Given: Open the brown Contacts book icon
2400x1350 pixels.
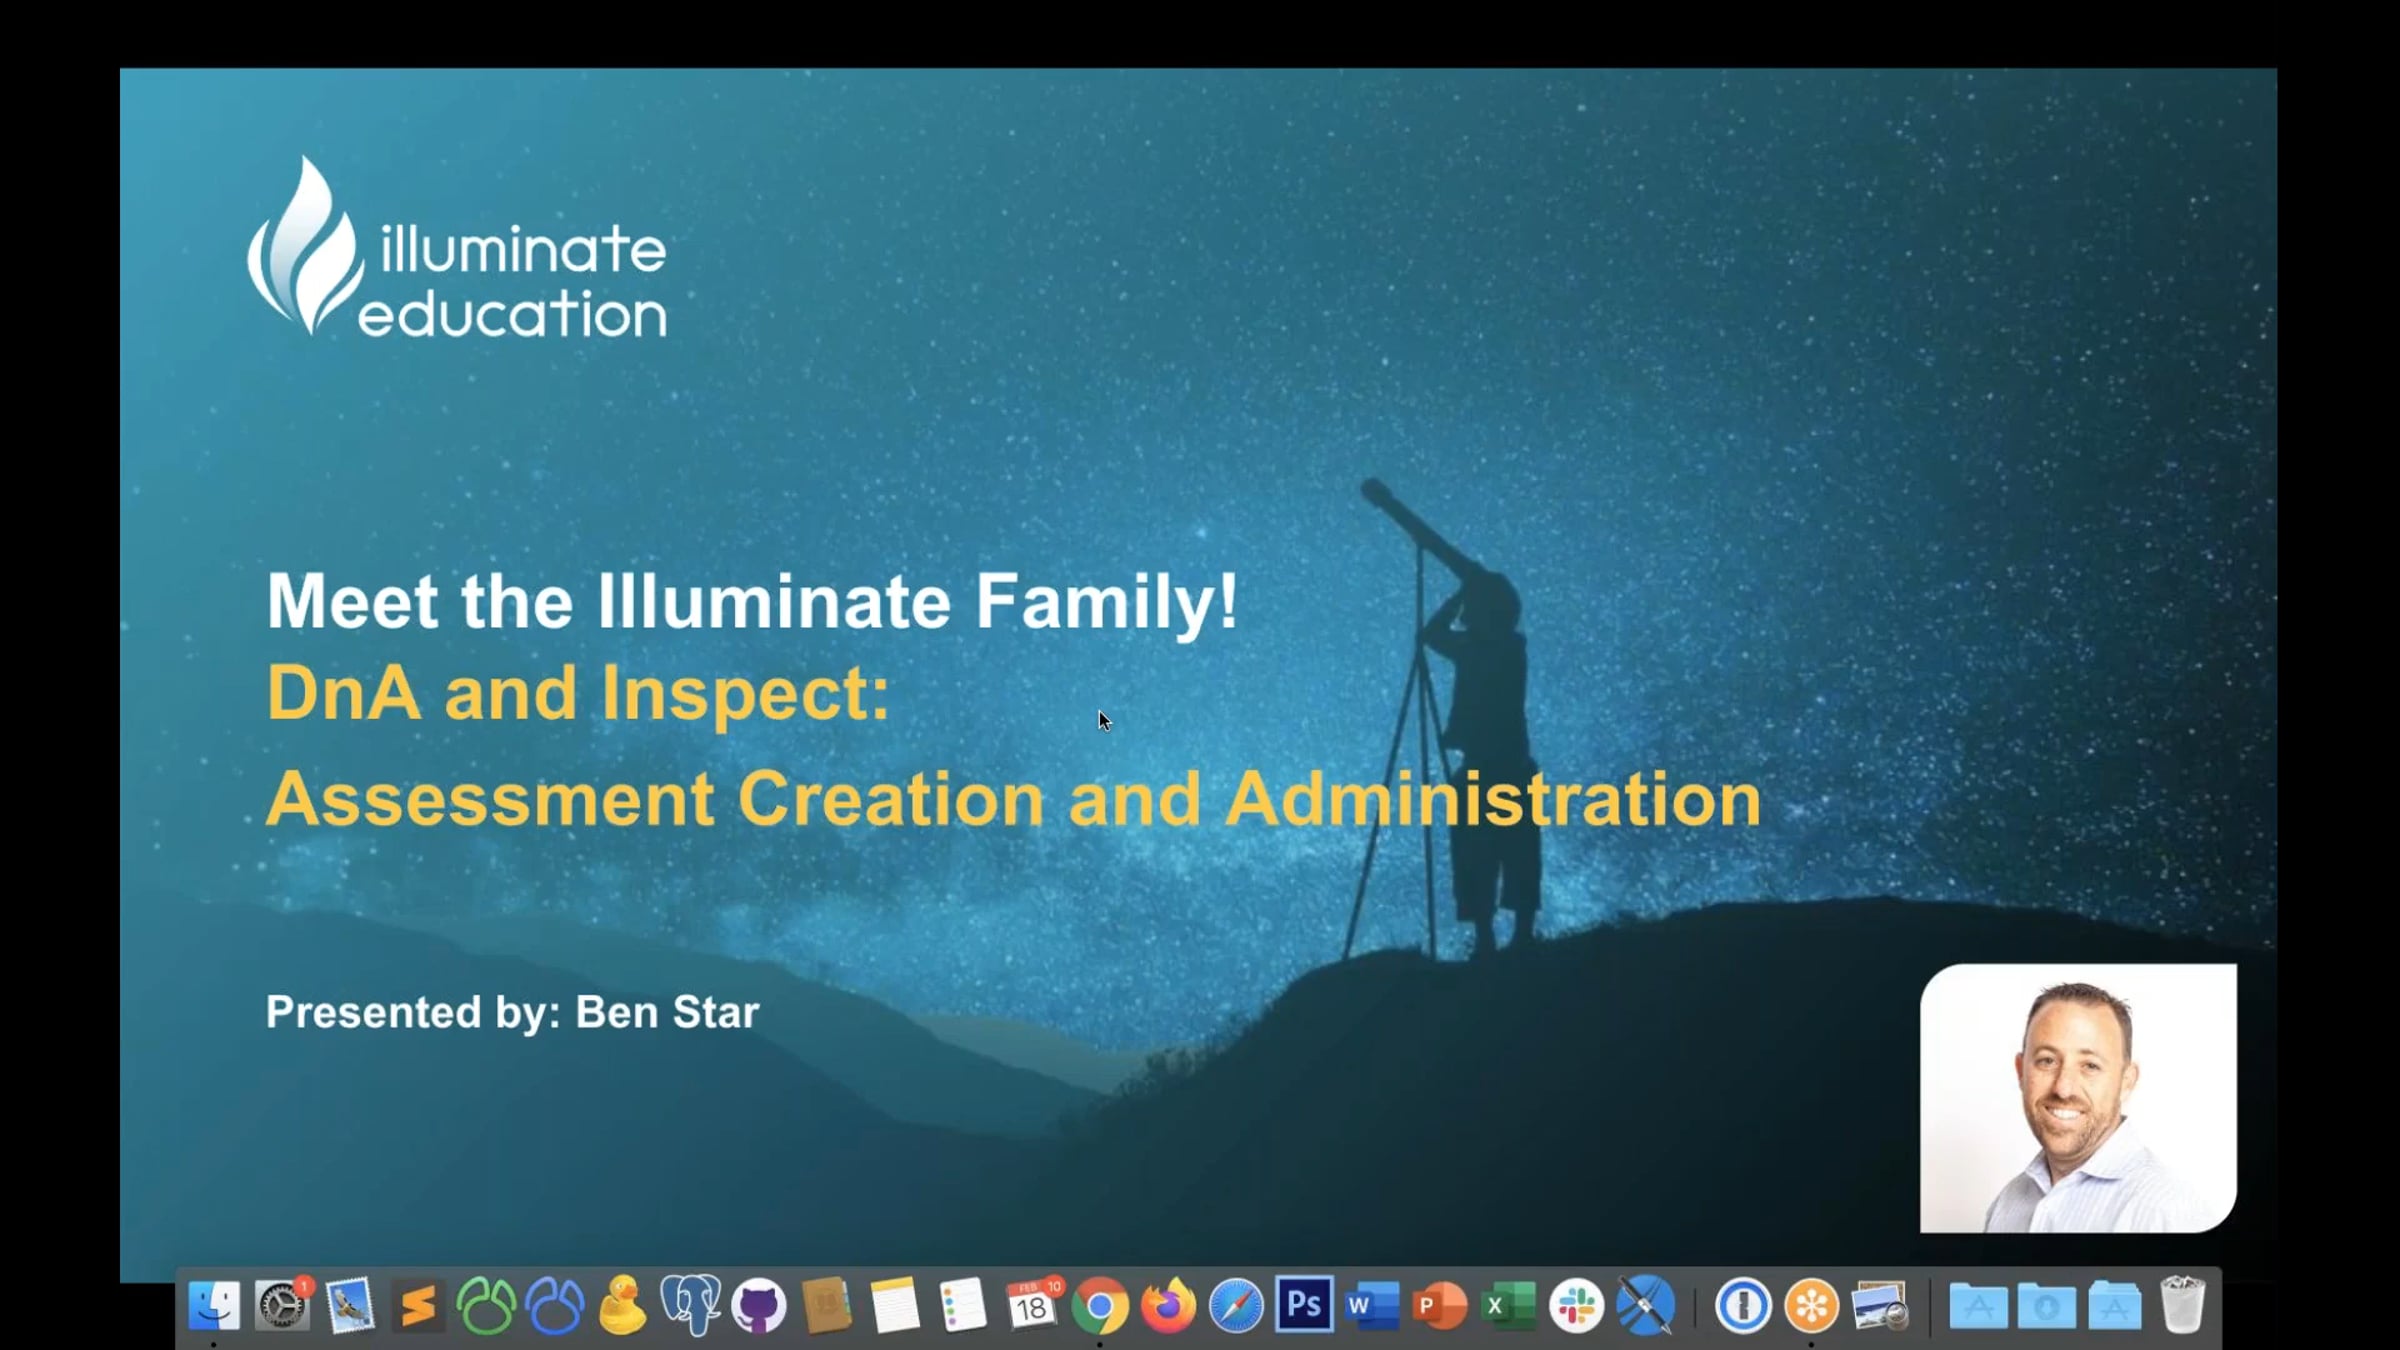Looking at the screenshot, I should click(827, 1305).
